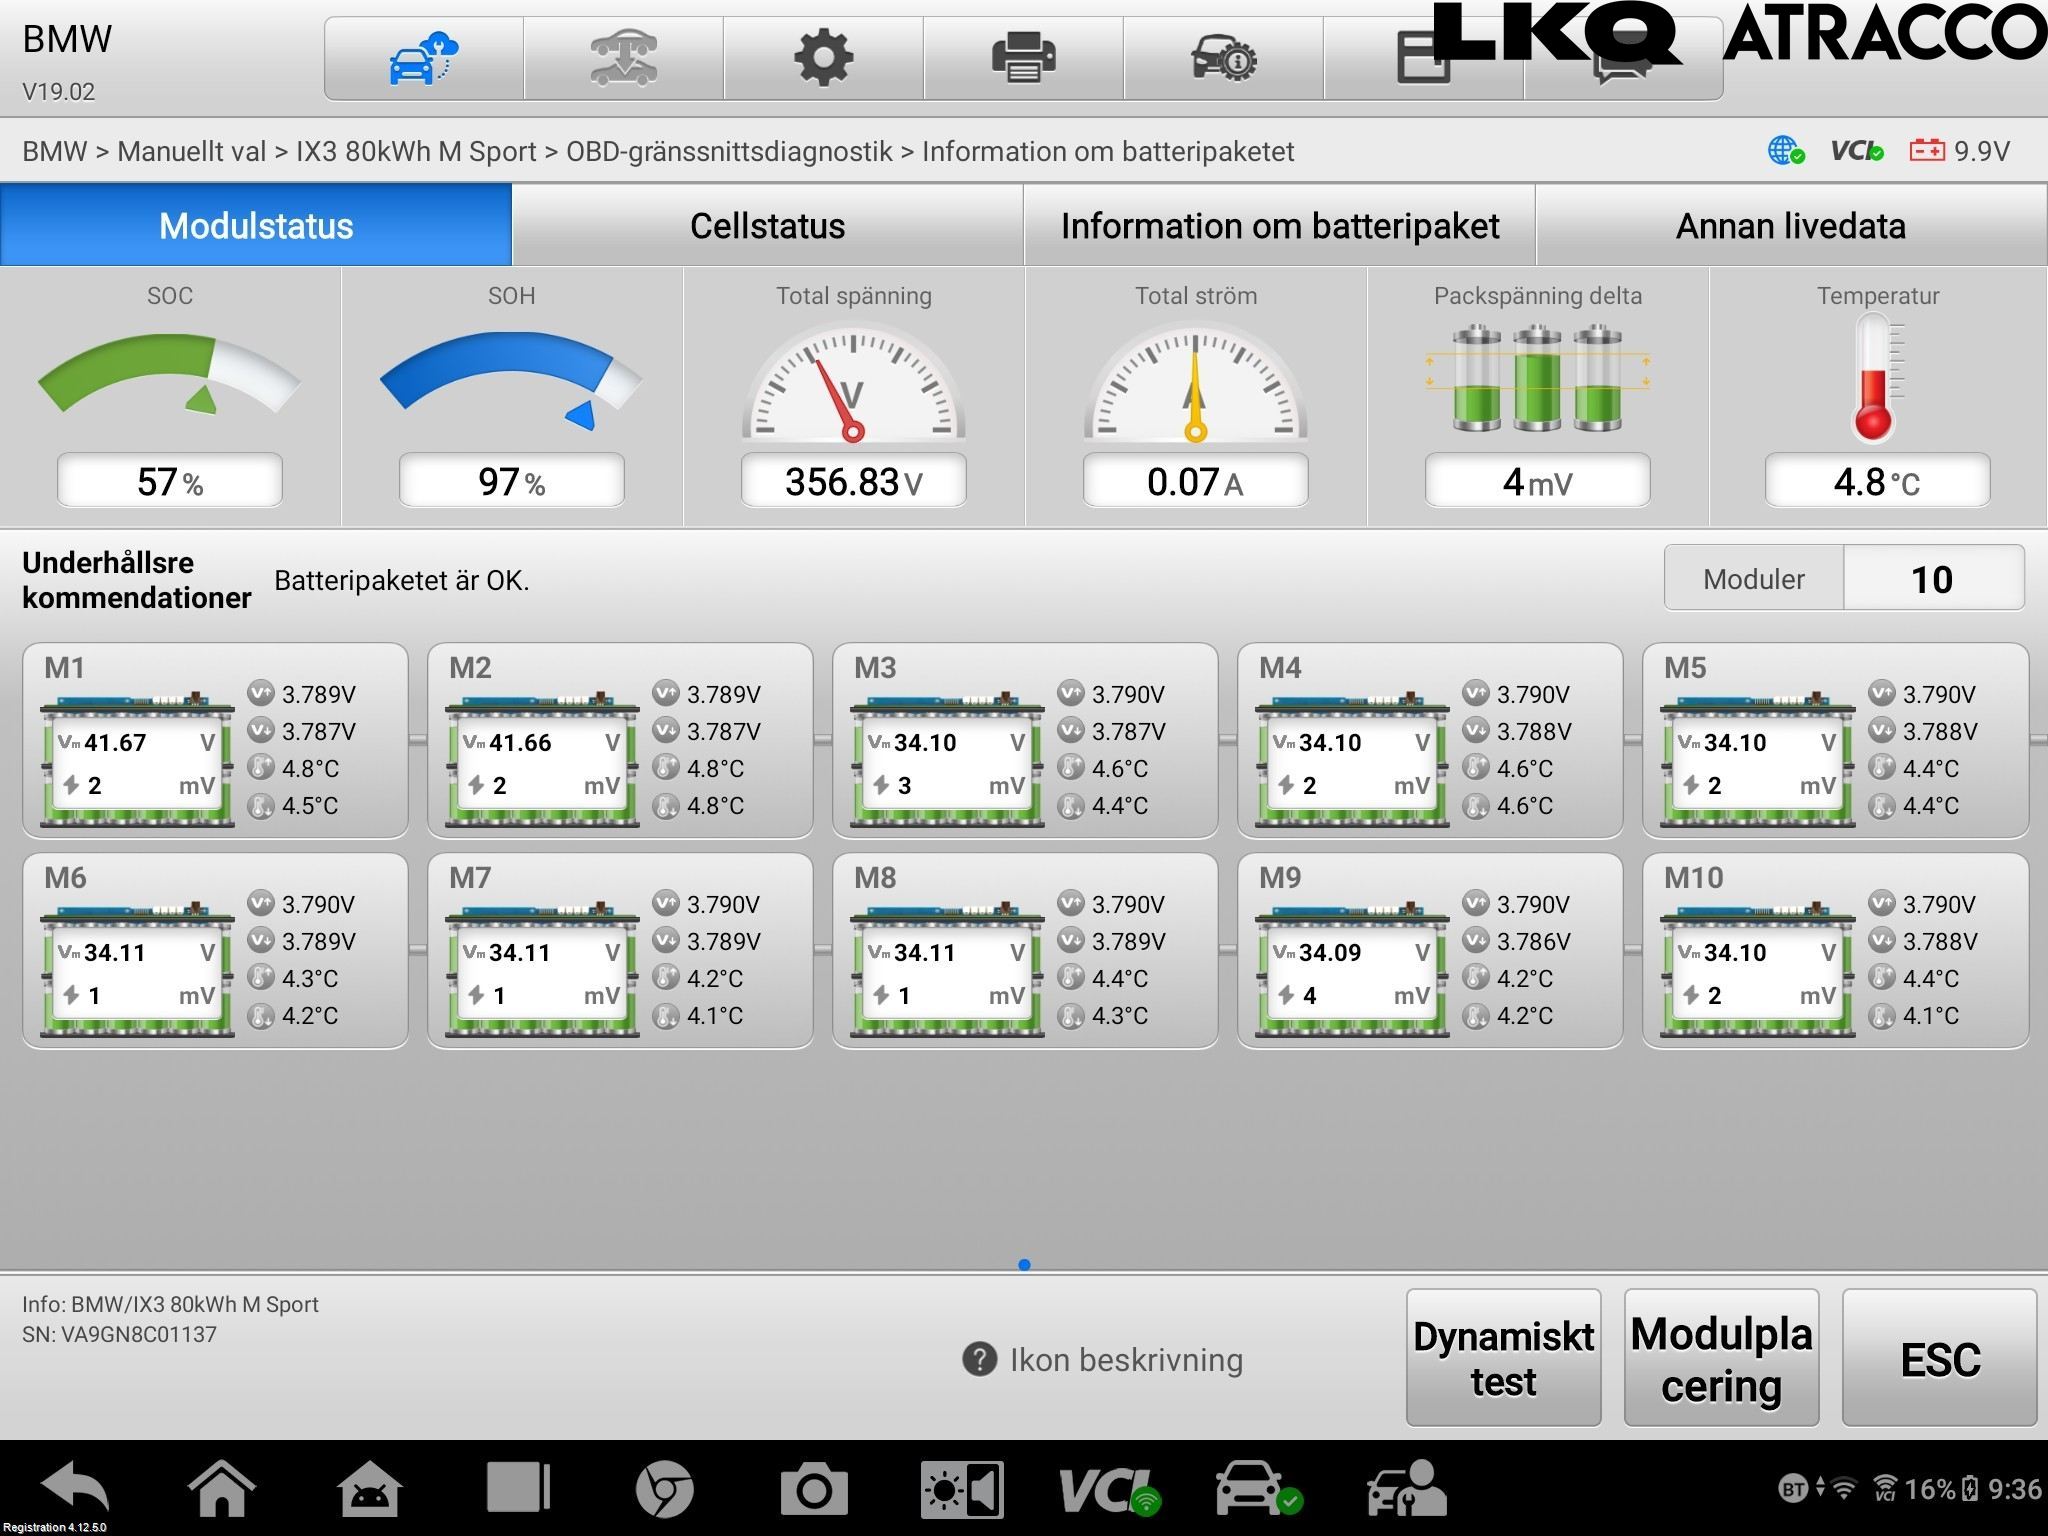Select the Annan livedata tab
Screen dimensions: 2048x1536
tap(1790, 226)
